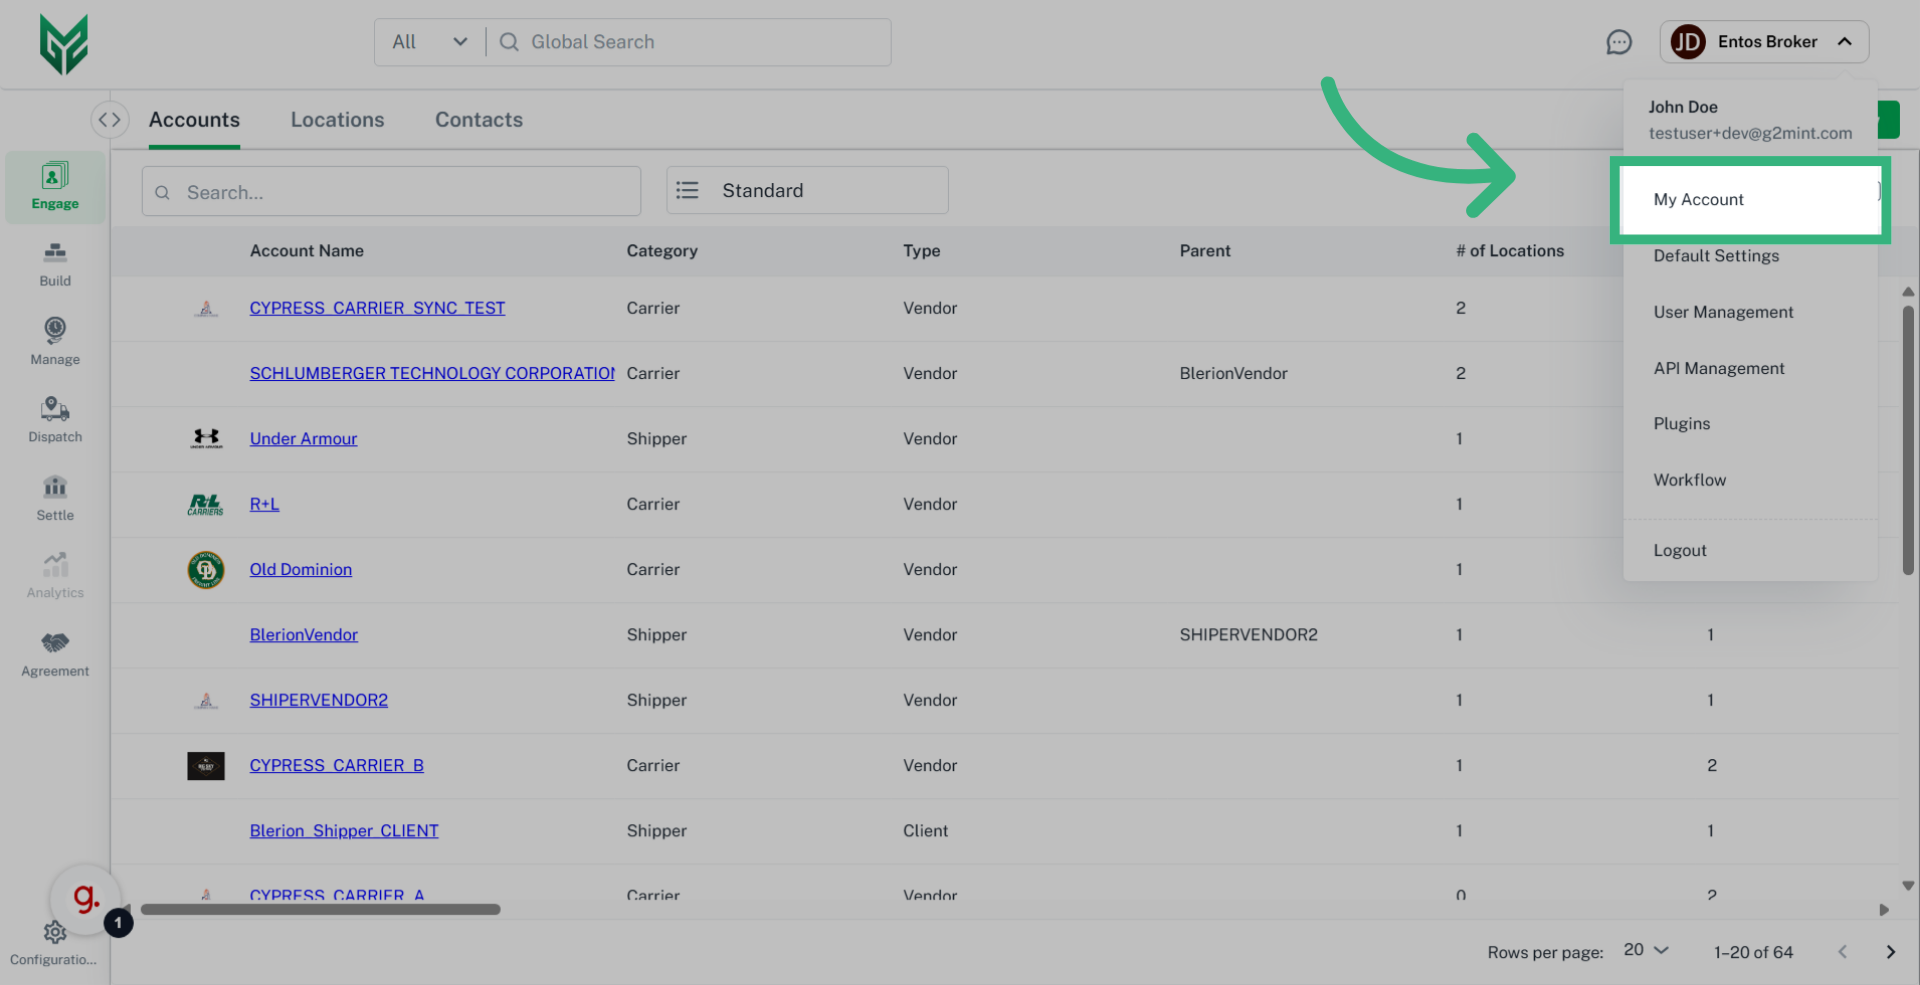This screenshot has width=1920, height=985.
Task: Click the accounts Search input field
Action: [x=400, y=192]
